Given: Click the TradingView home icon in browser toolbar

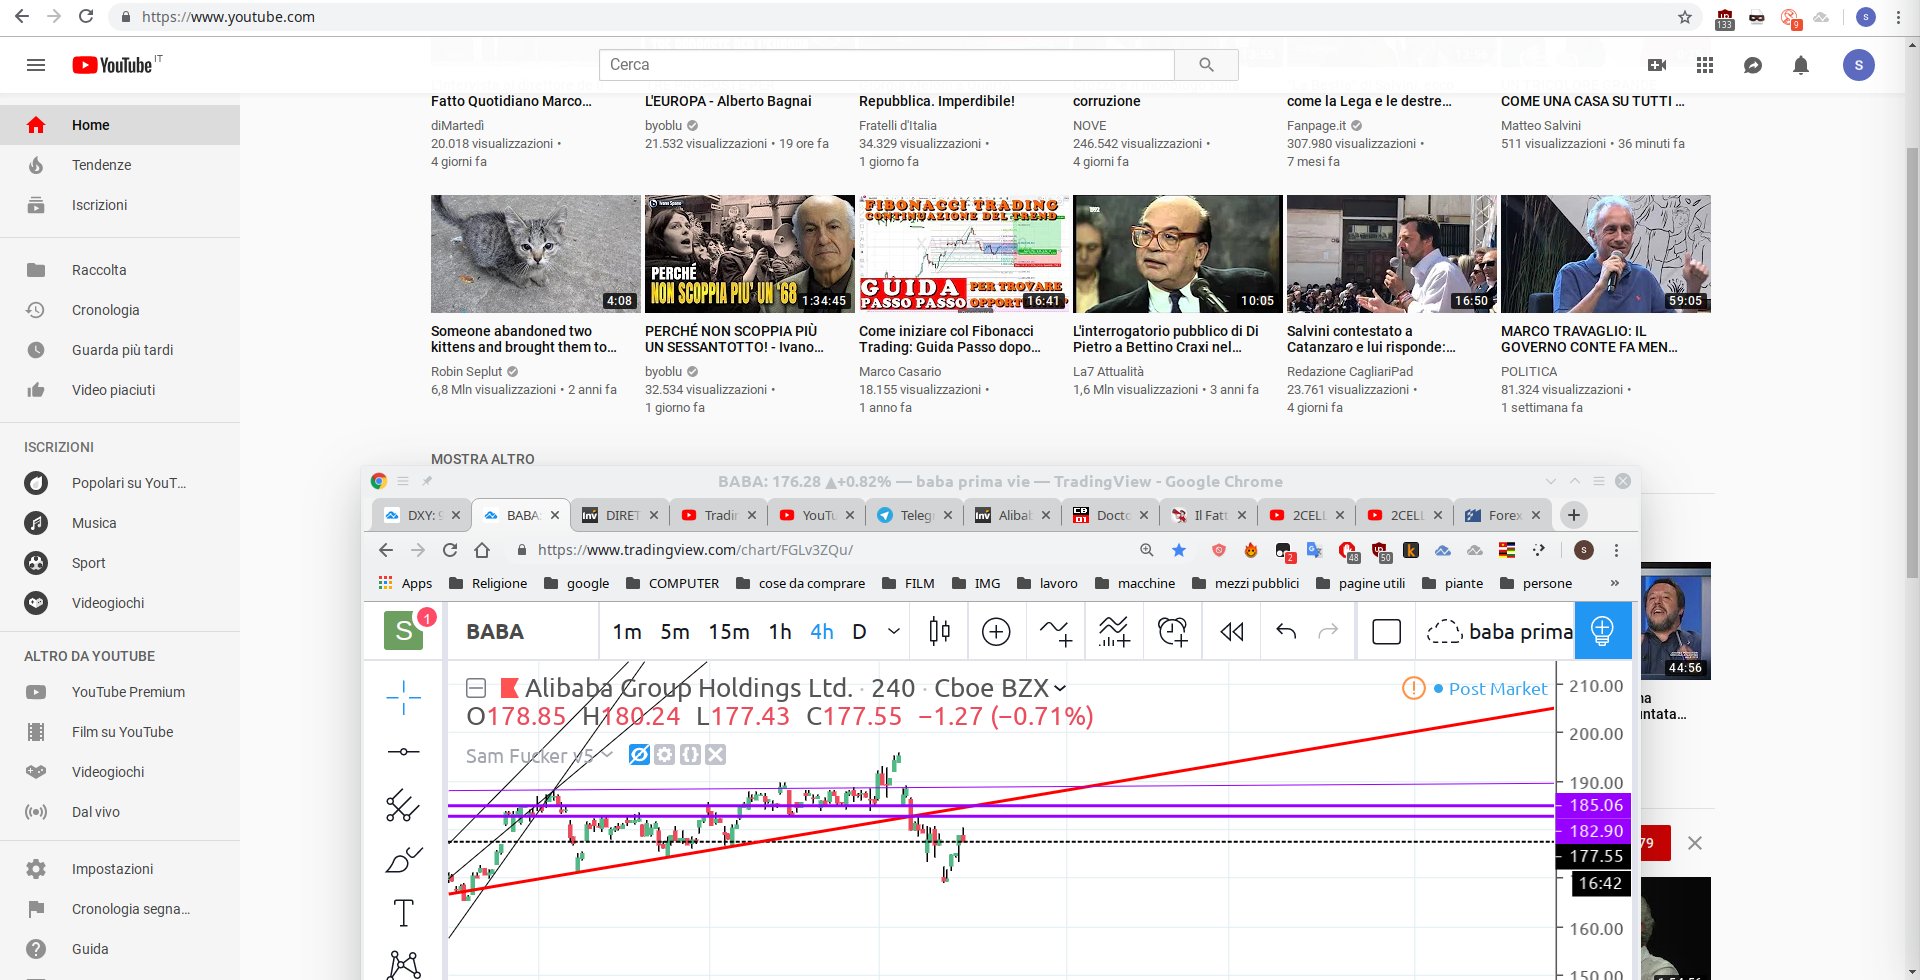Looking at the screenshot, I should tap(482, 550).
